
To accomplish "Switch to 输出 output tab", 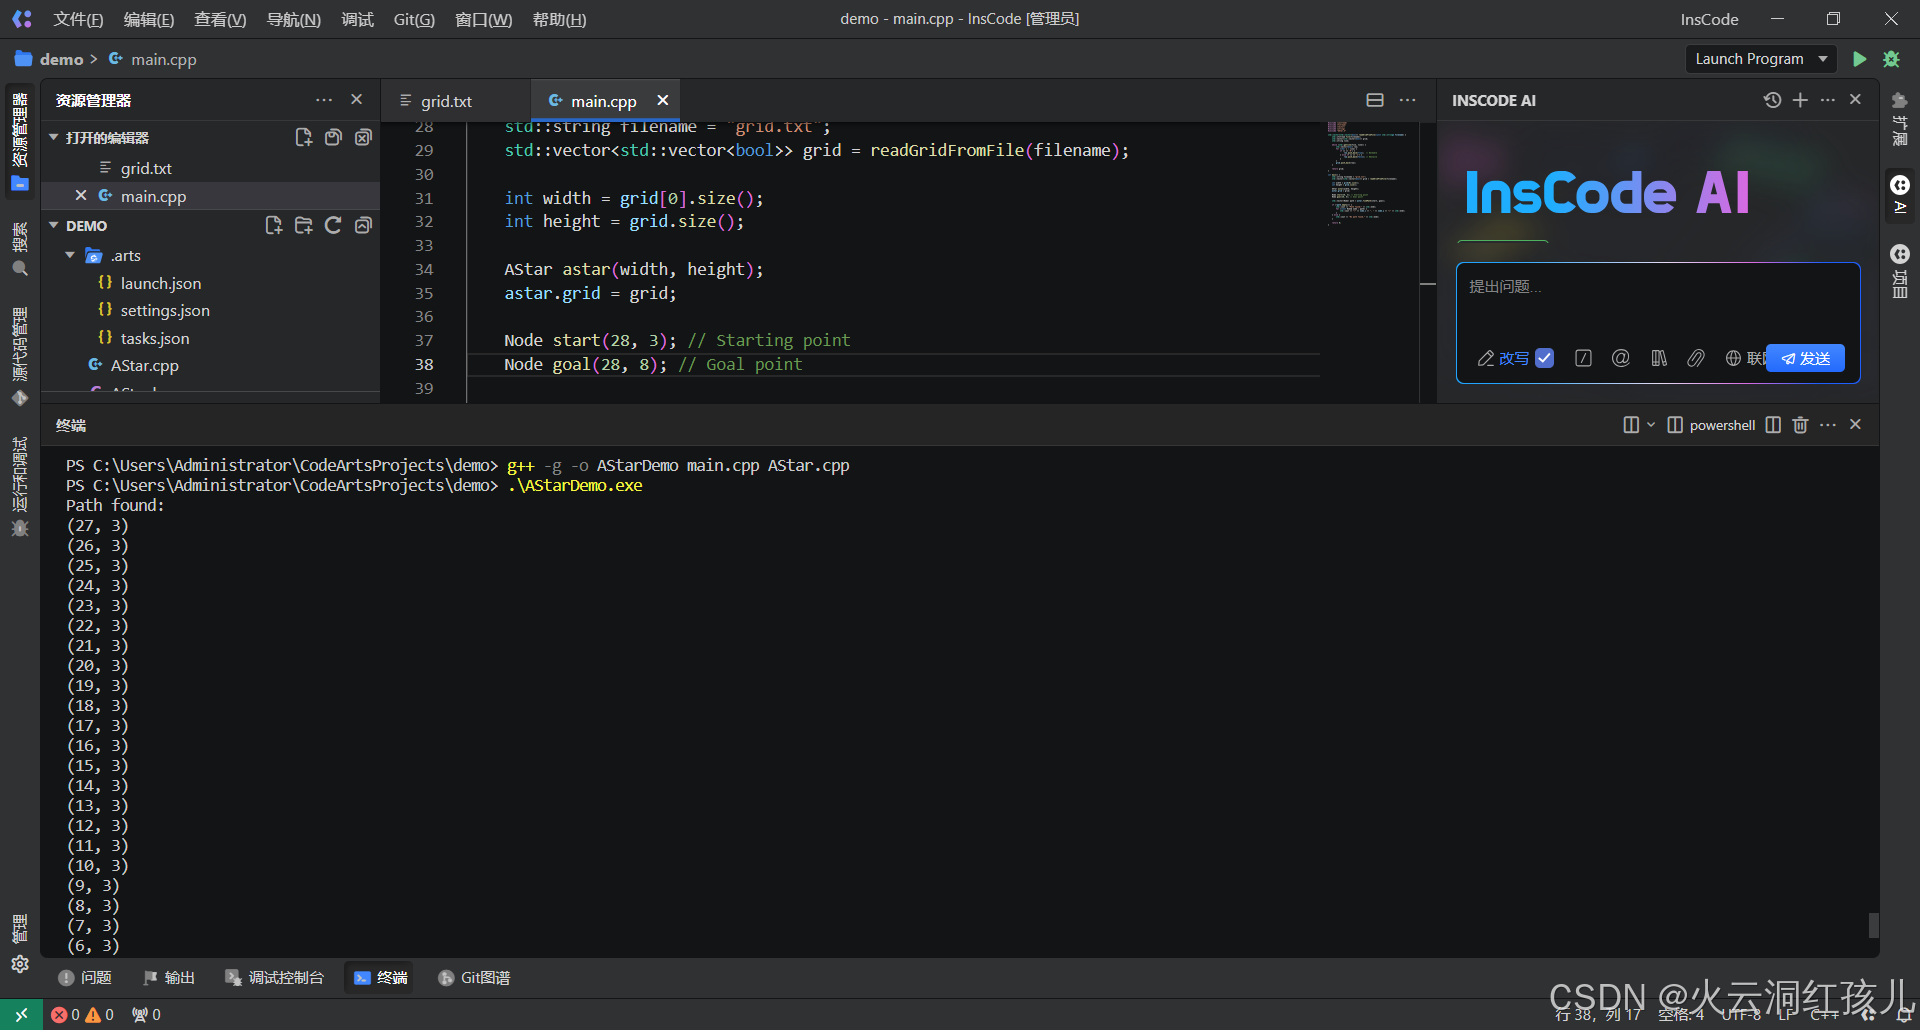I will 169,978.
